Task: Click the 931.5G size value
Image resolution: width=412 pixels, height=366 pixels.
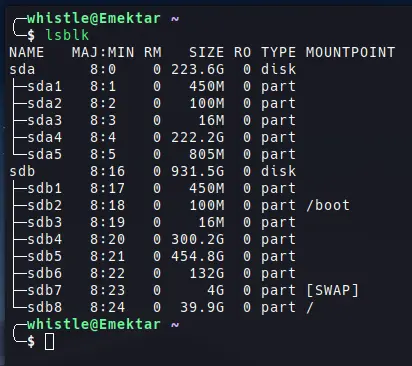Action: tap(198, 171)
